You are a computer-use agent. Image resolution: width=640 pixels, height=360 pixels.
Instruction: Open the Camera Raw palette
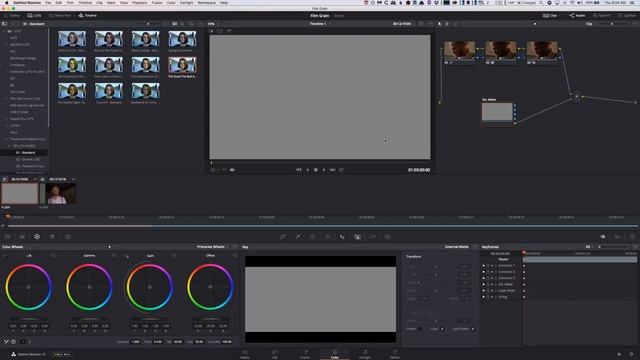tap(7, 237)
